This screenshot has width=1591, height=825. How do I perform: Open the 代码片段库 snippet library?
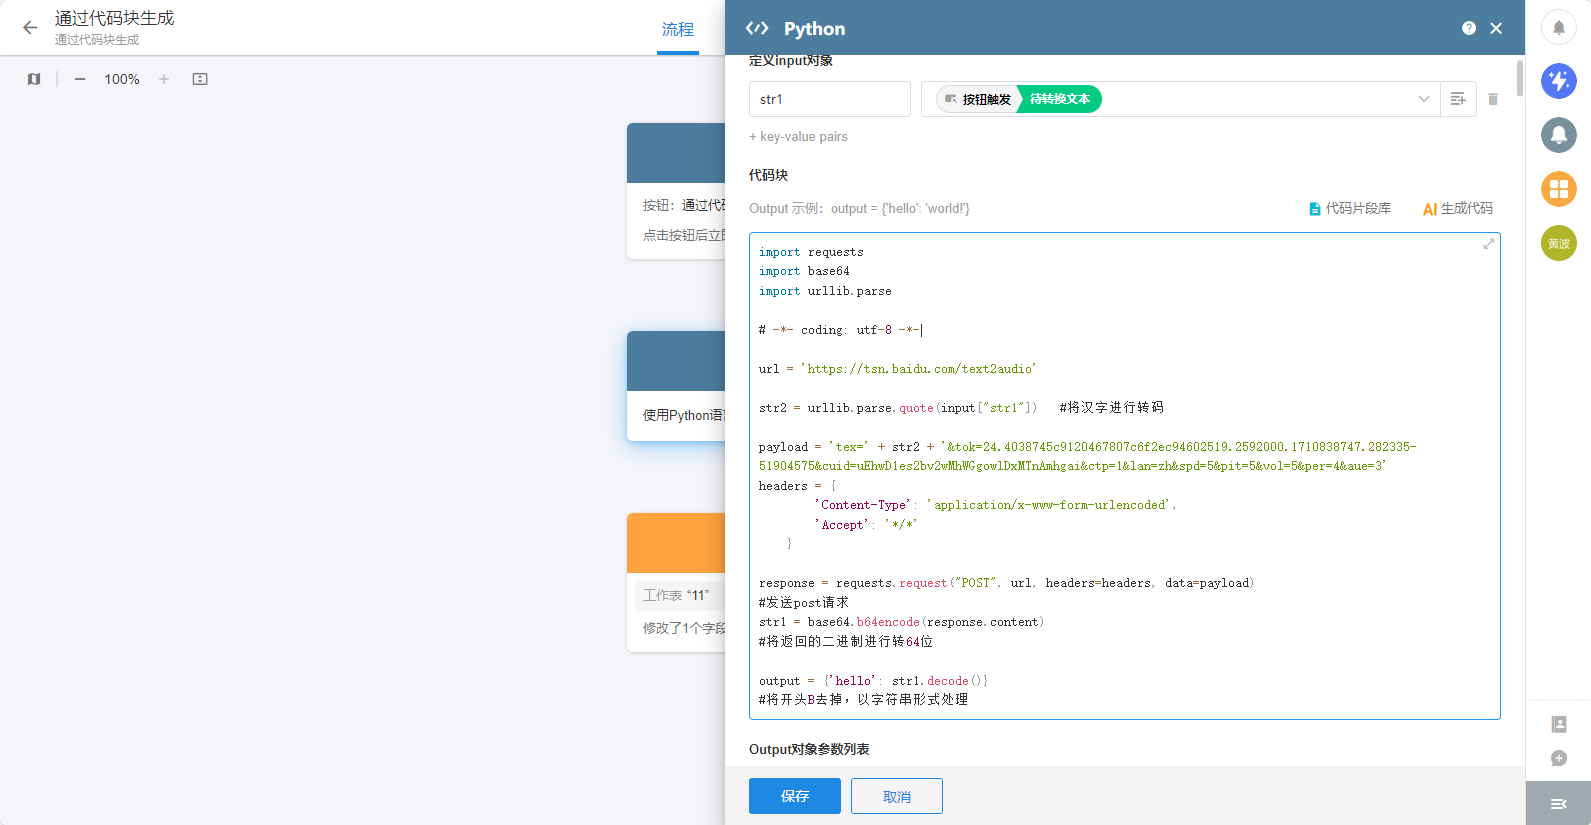coord(1350,209)
